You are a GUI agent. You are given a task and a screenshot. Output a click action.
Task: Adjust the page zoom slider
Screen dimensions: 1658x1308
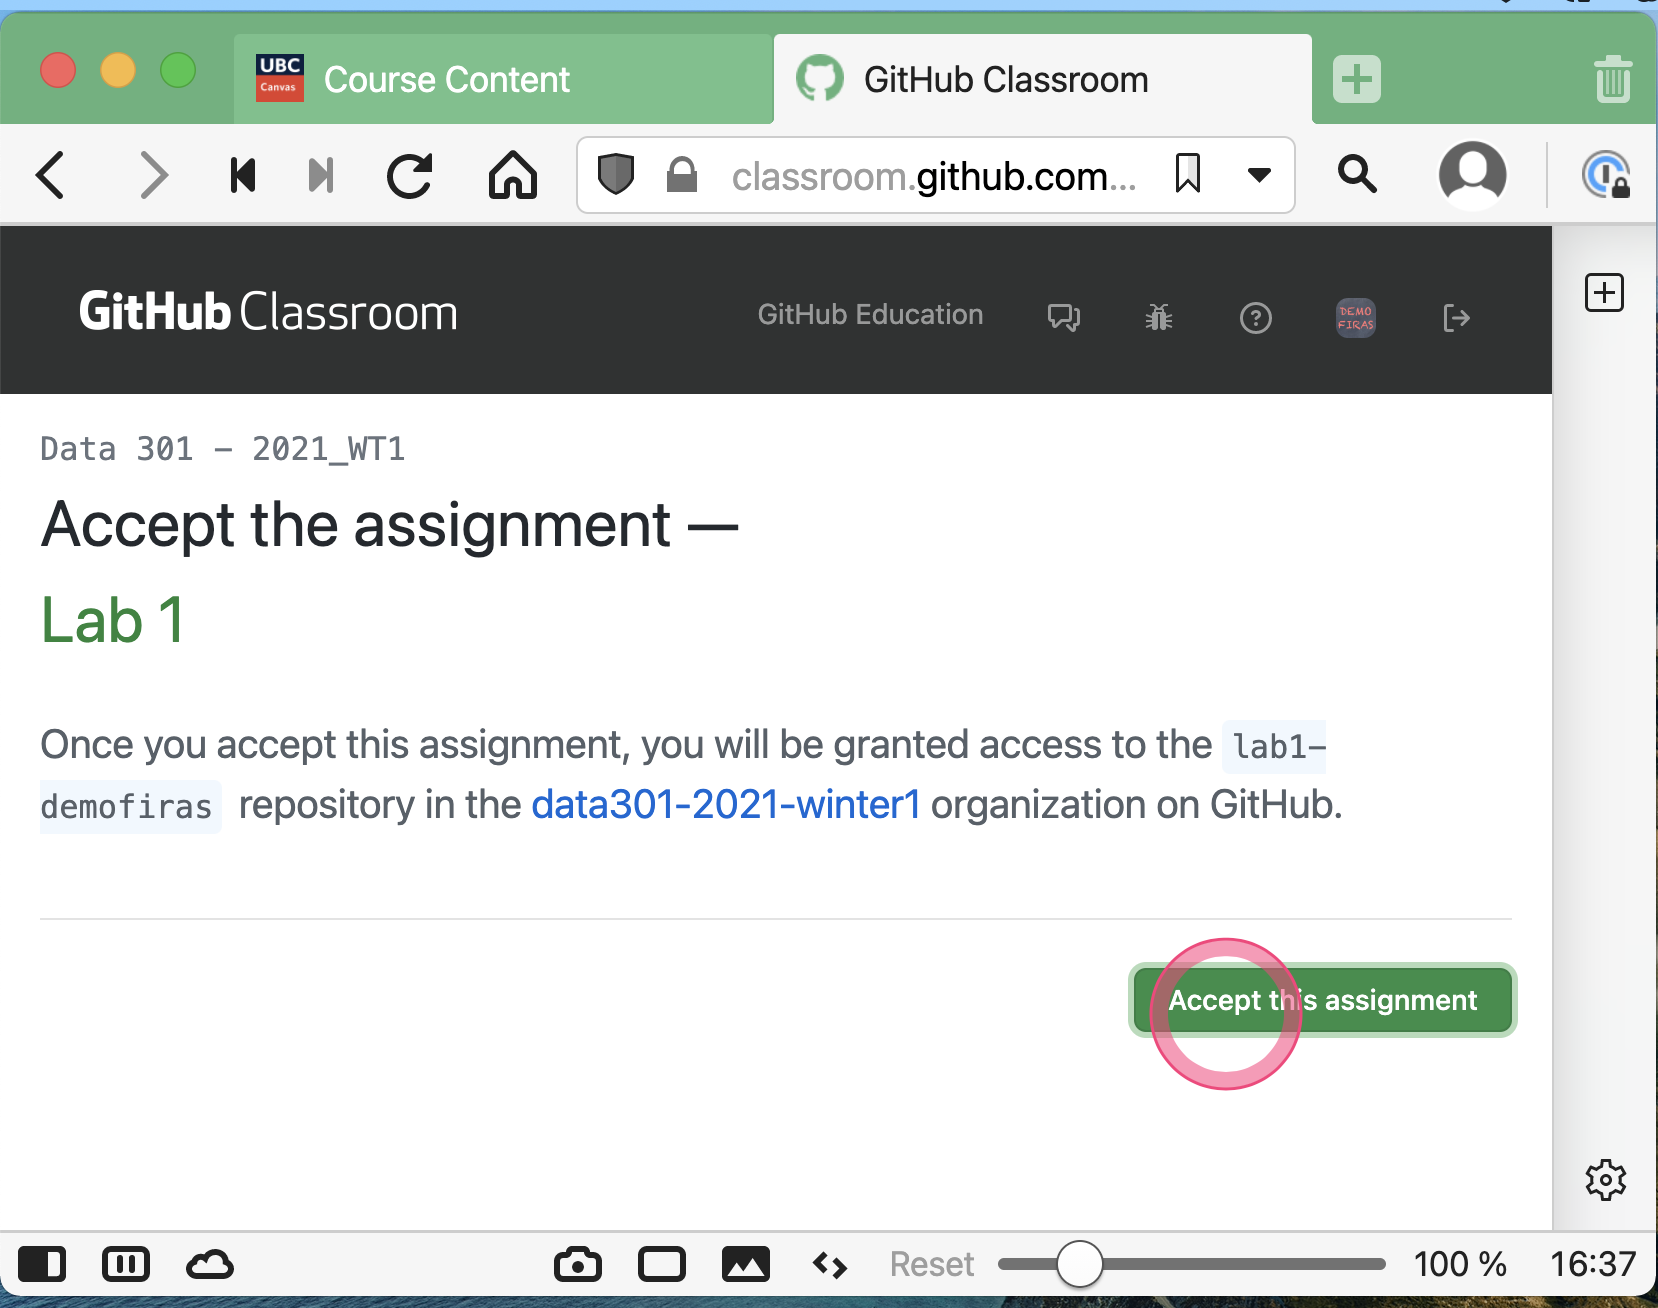click(1192, 1264)
